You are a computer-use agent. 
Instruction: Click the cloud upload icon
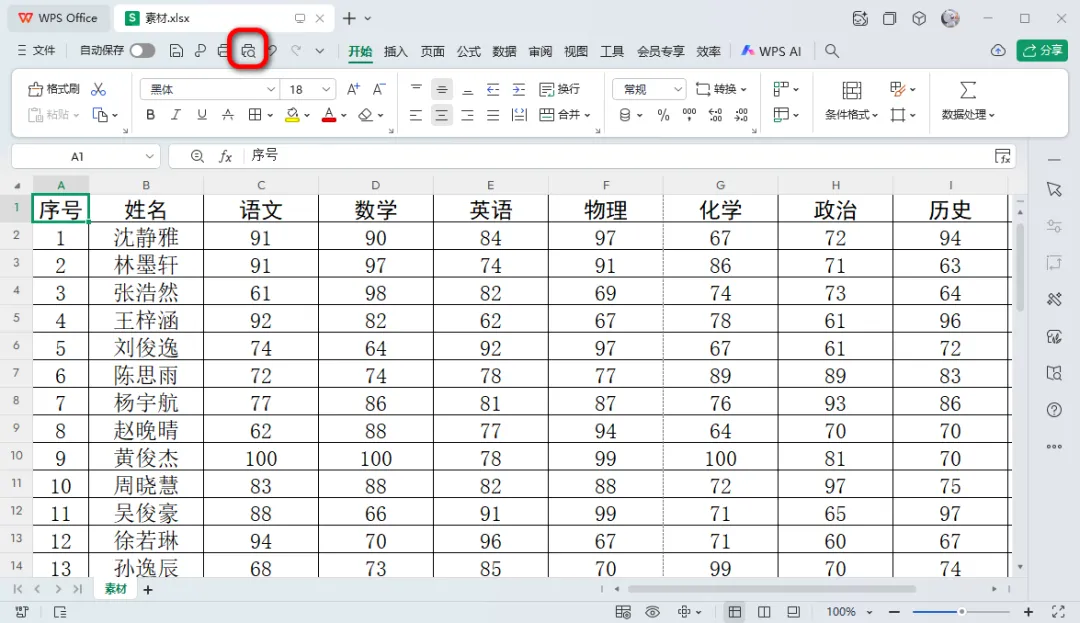[997, 50]
